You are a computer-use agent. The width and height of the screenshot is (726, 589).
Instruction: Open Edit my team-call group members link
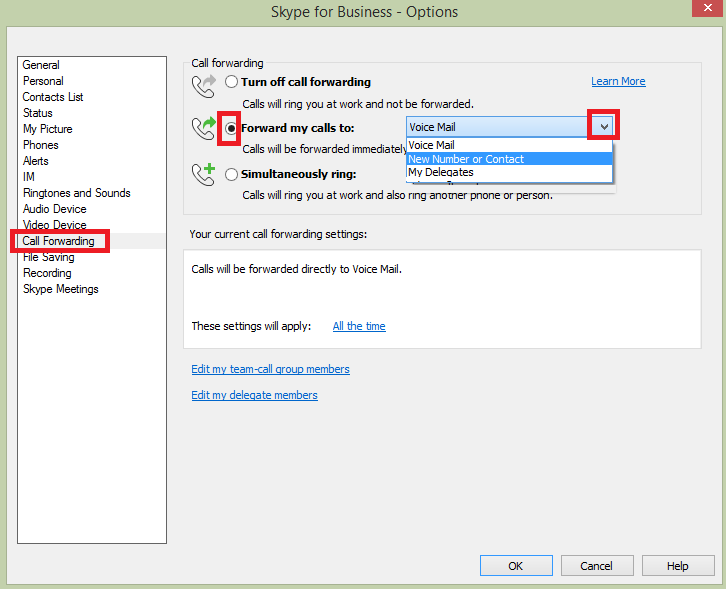(x=270, y=369)
